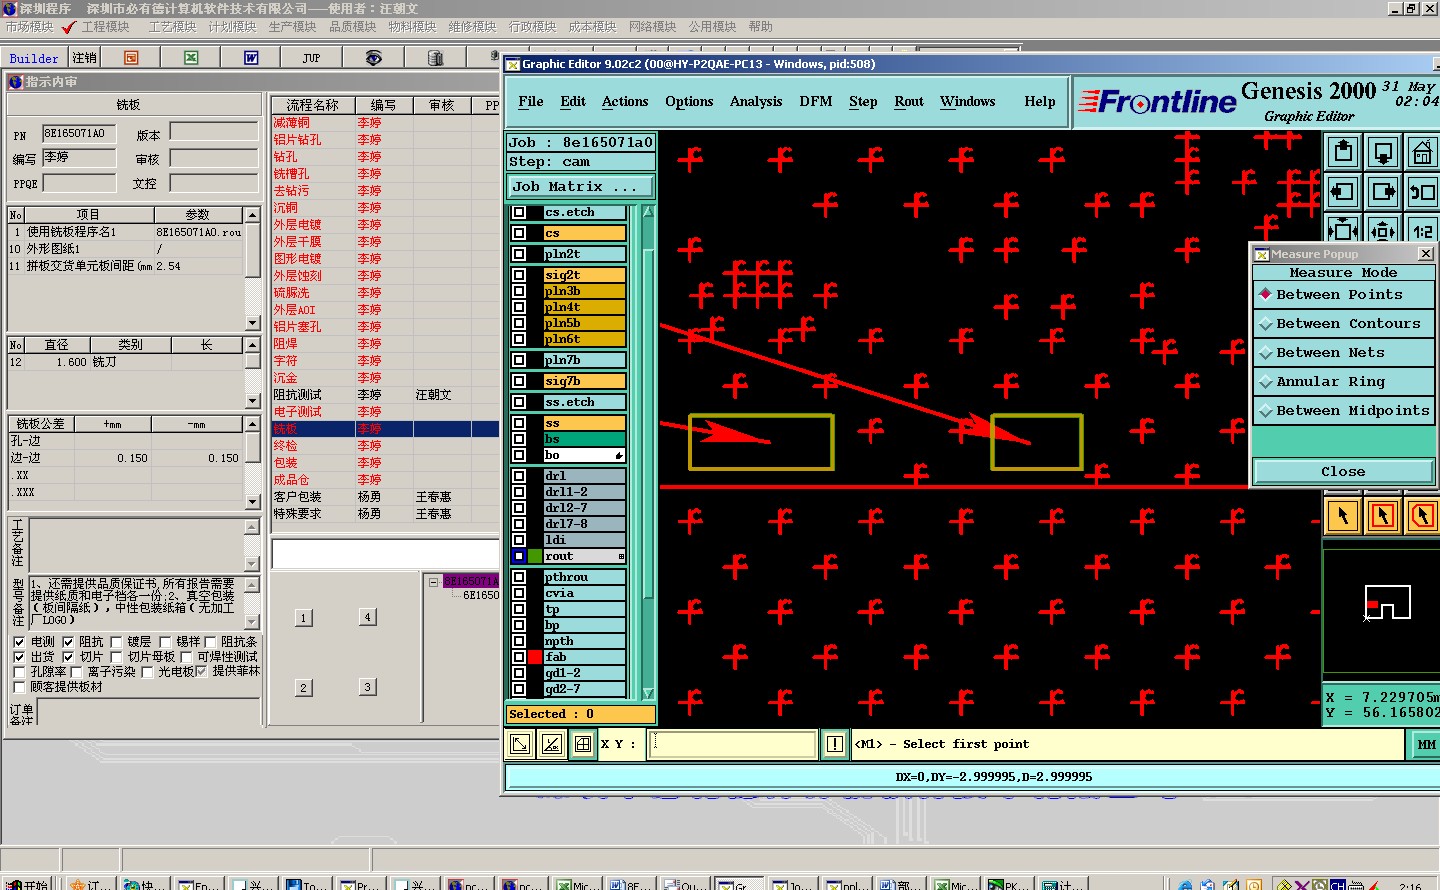Toggle visibility box of cs.etch layer

click(519, 212)
